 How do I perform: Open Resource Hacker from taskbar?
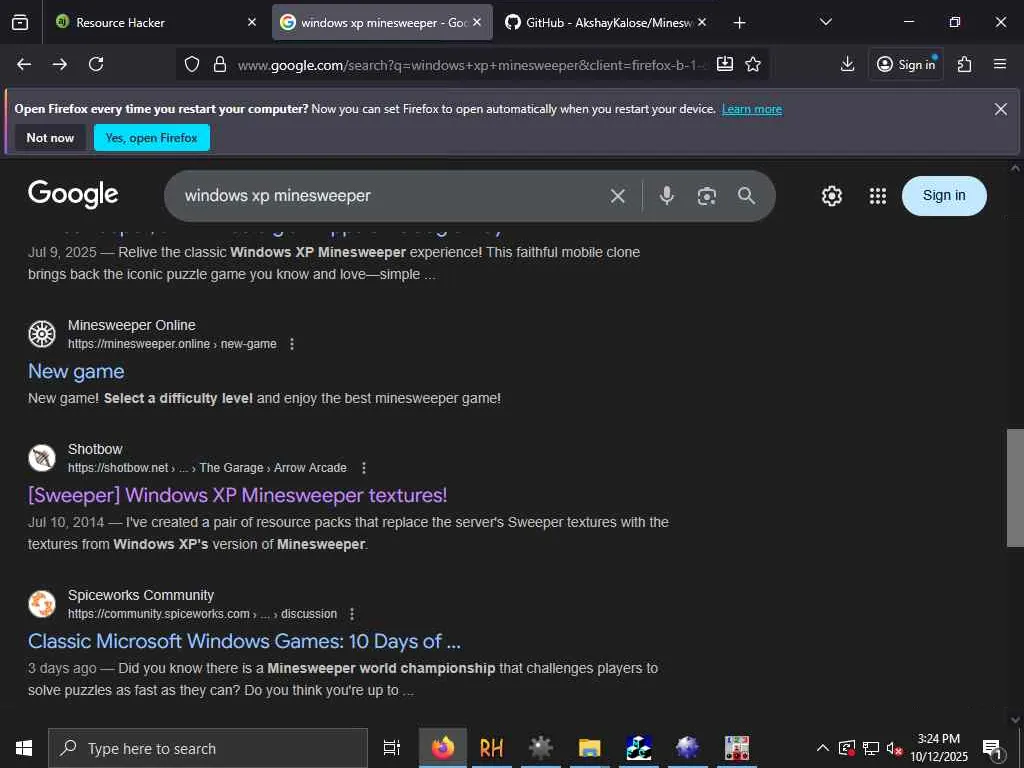[492, 748]
